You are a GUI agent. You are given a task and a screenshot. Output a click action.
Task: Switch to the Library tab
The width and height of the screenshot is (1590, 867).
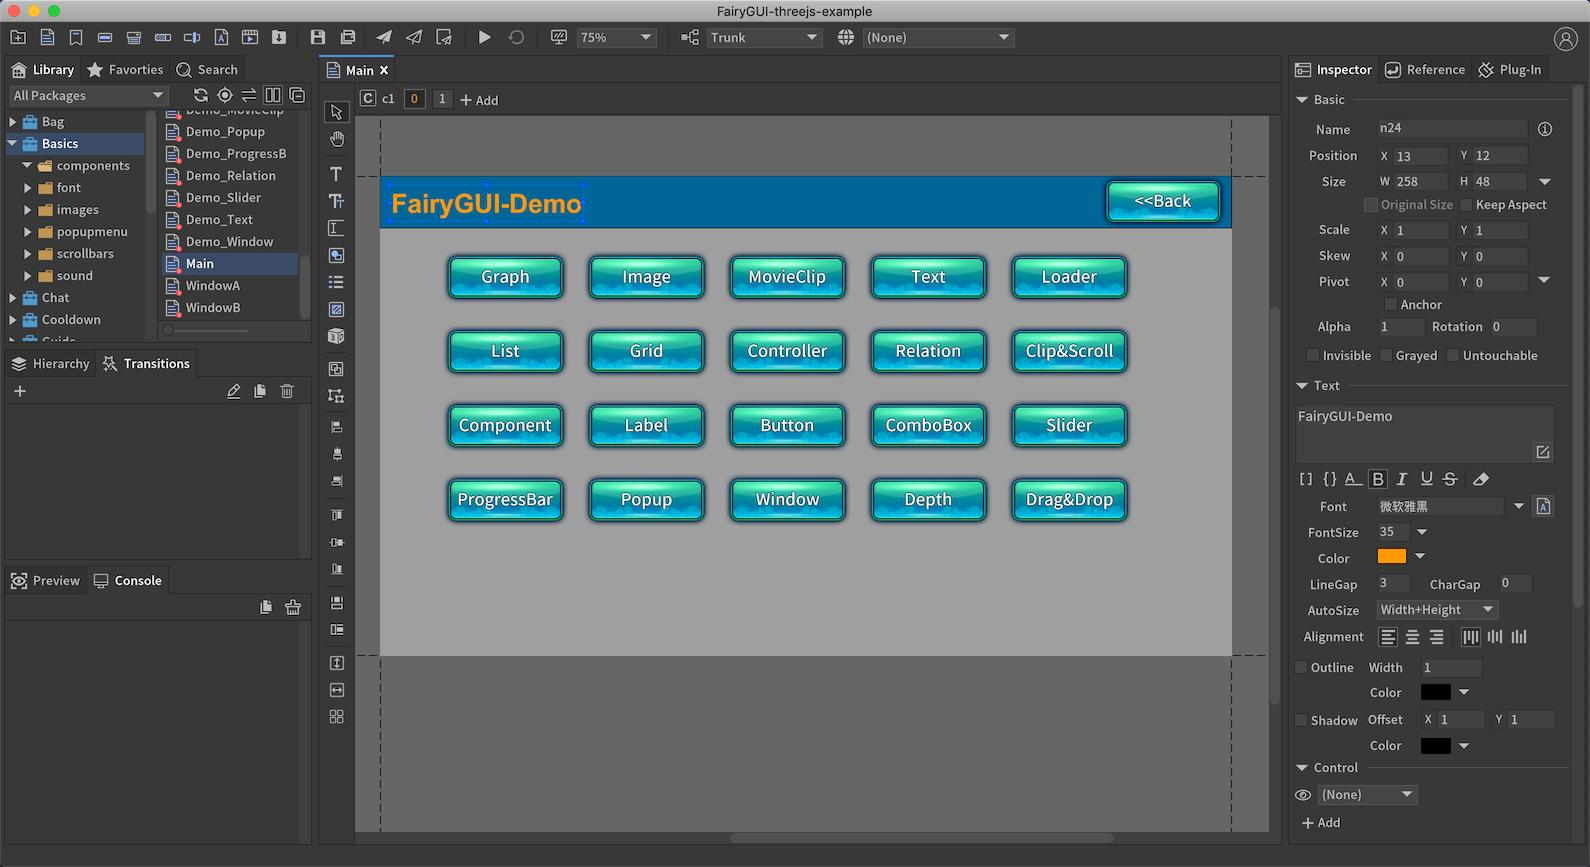tap(42, 70)
